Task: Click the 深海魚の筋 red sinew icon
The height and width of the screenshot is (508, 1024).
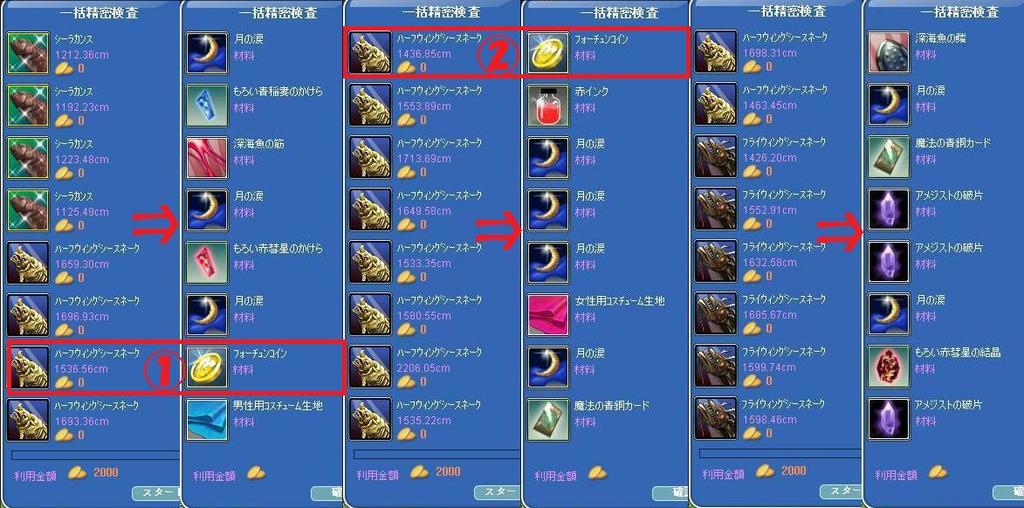Action: pyautogui.click(x=207, y=157)
